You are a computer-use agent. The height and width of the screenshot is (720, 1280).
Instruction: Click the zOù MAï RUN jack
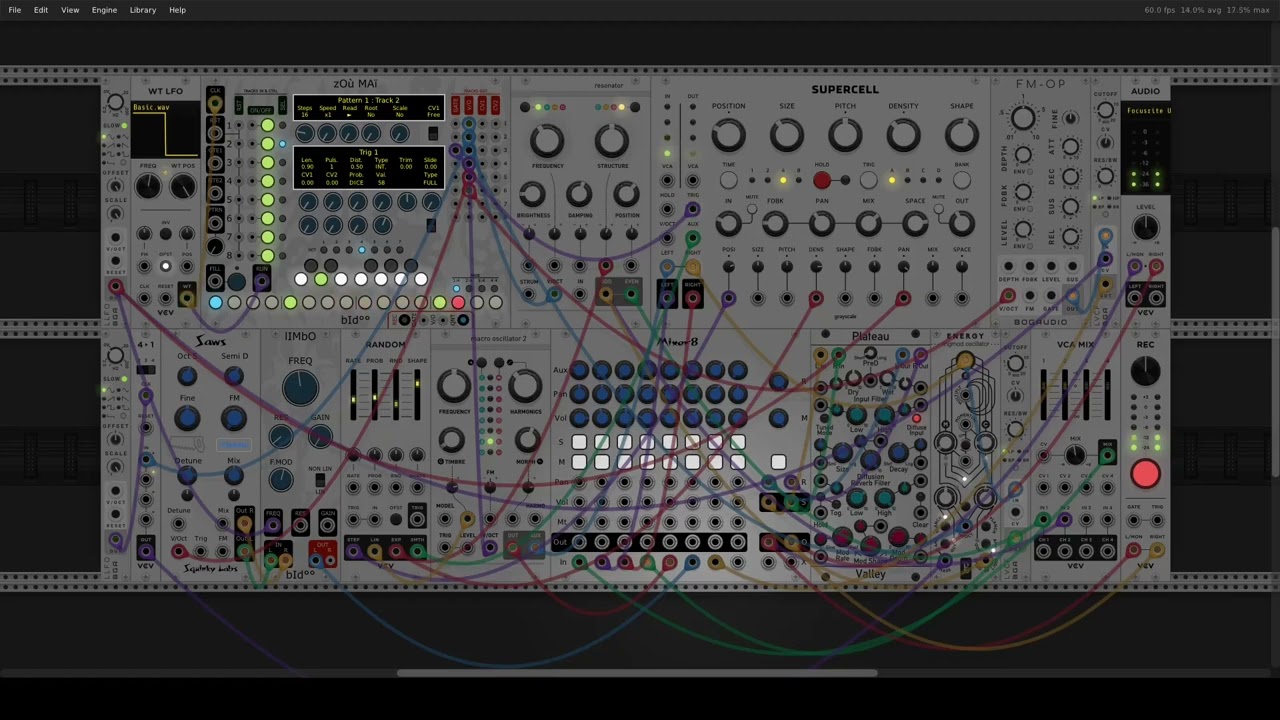(x=261, y=282)
